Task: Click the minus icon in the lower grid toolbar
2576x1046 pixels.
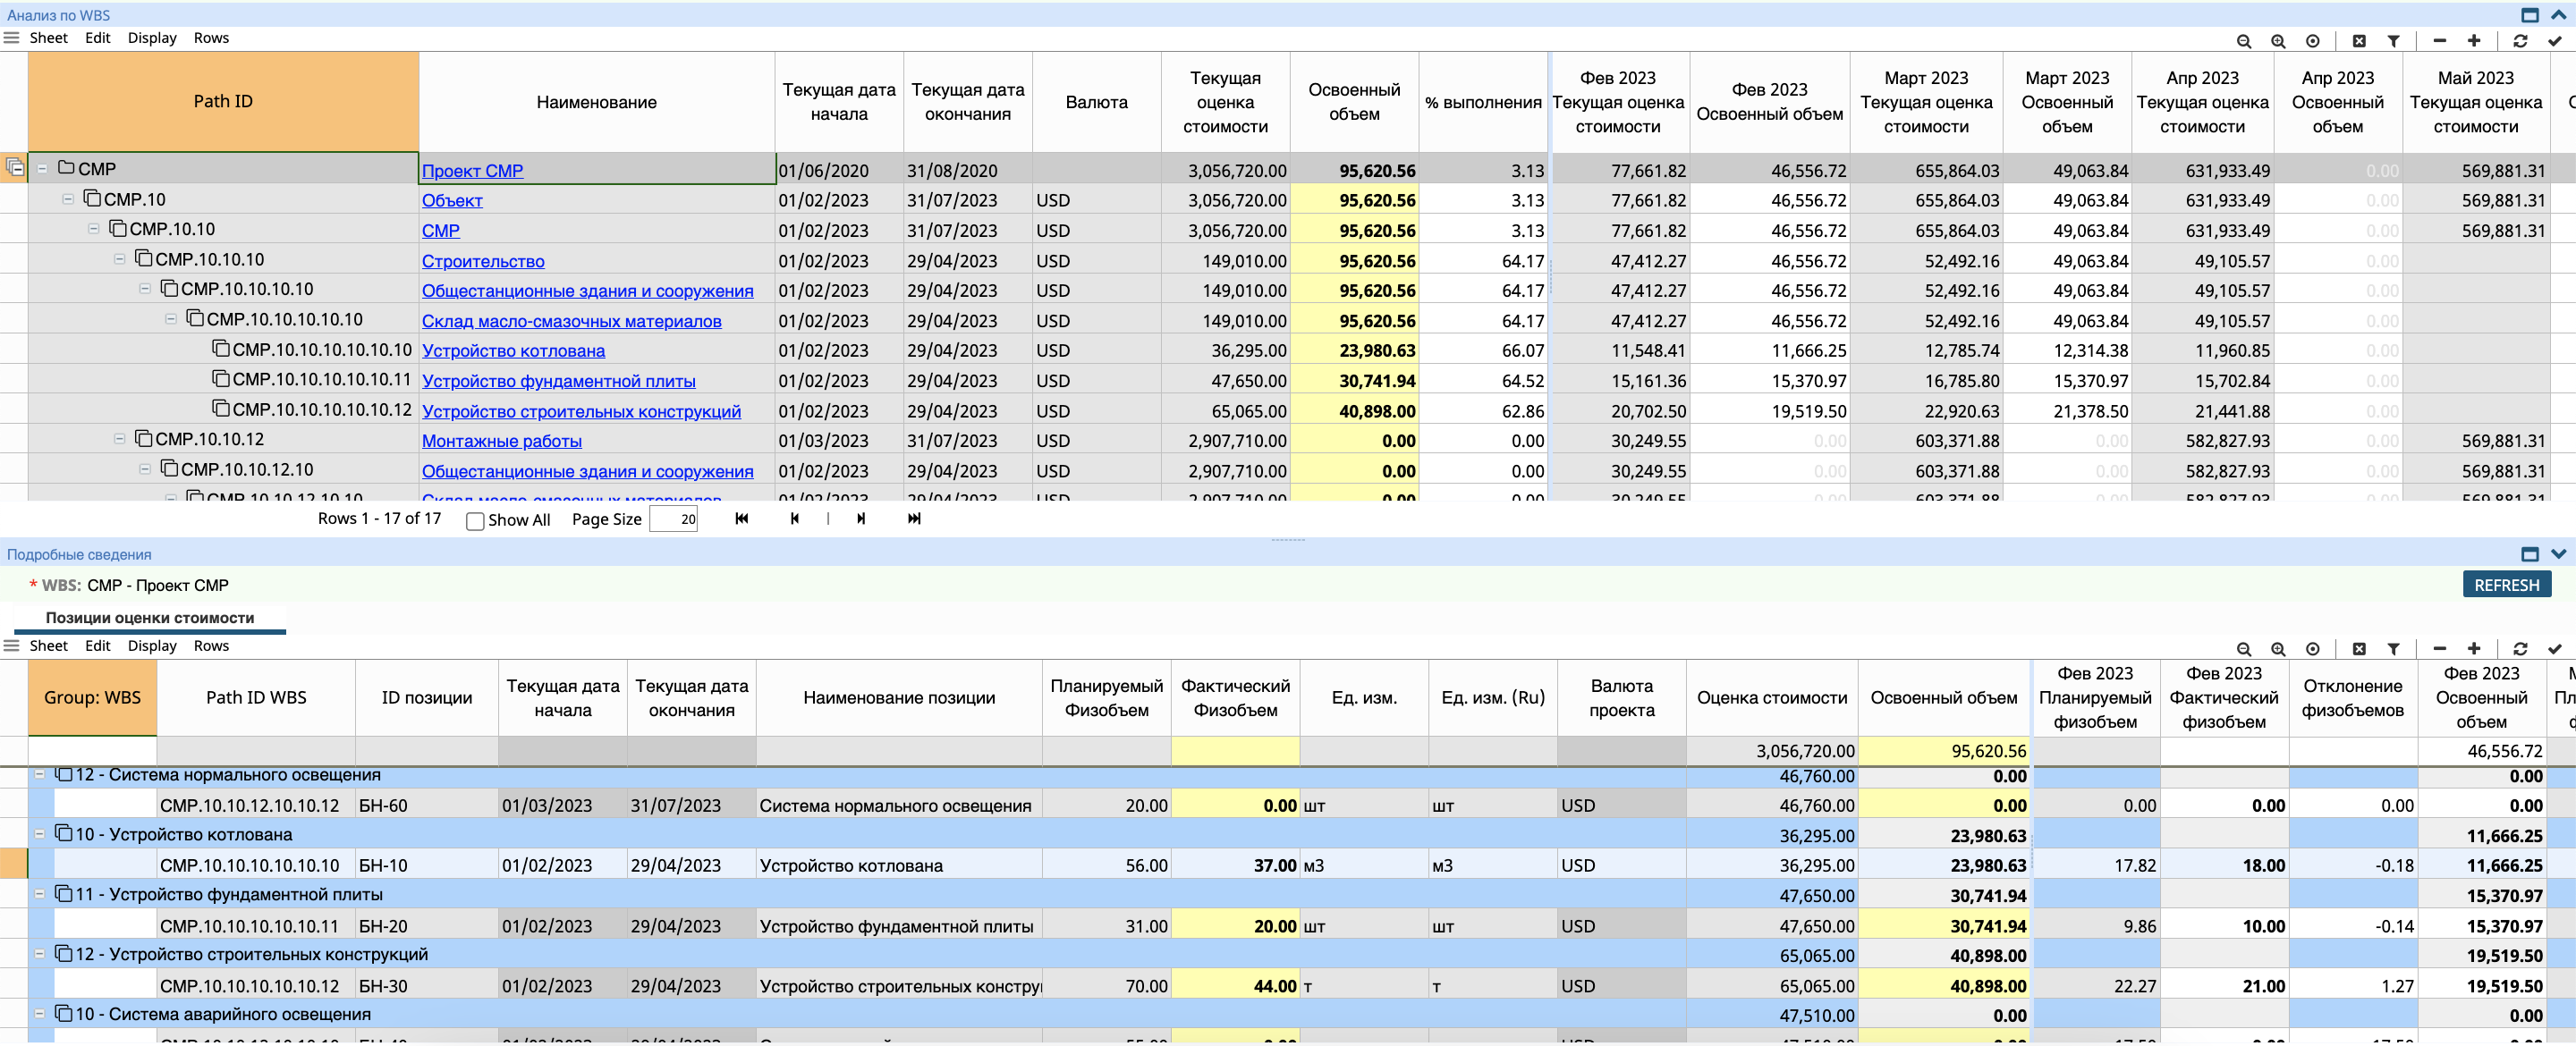Action: click(2440, 649)
